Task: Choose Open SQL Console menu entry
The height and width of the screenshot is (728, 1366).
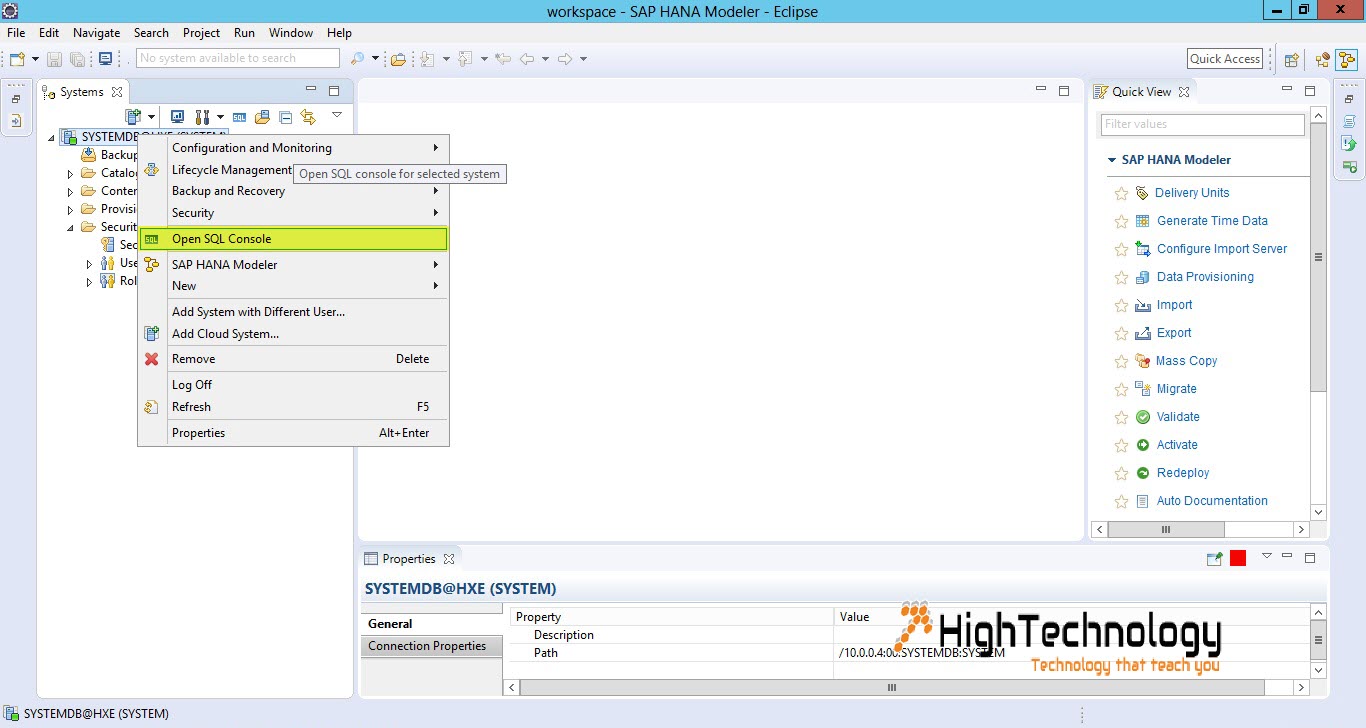Action: click(x=293, y=239)
